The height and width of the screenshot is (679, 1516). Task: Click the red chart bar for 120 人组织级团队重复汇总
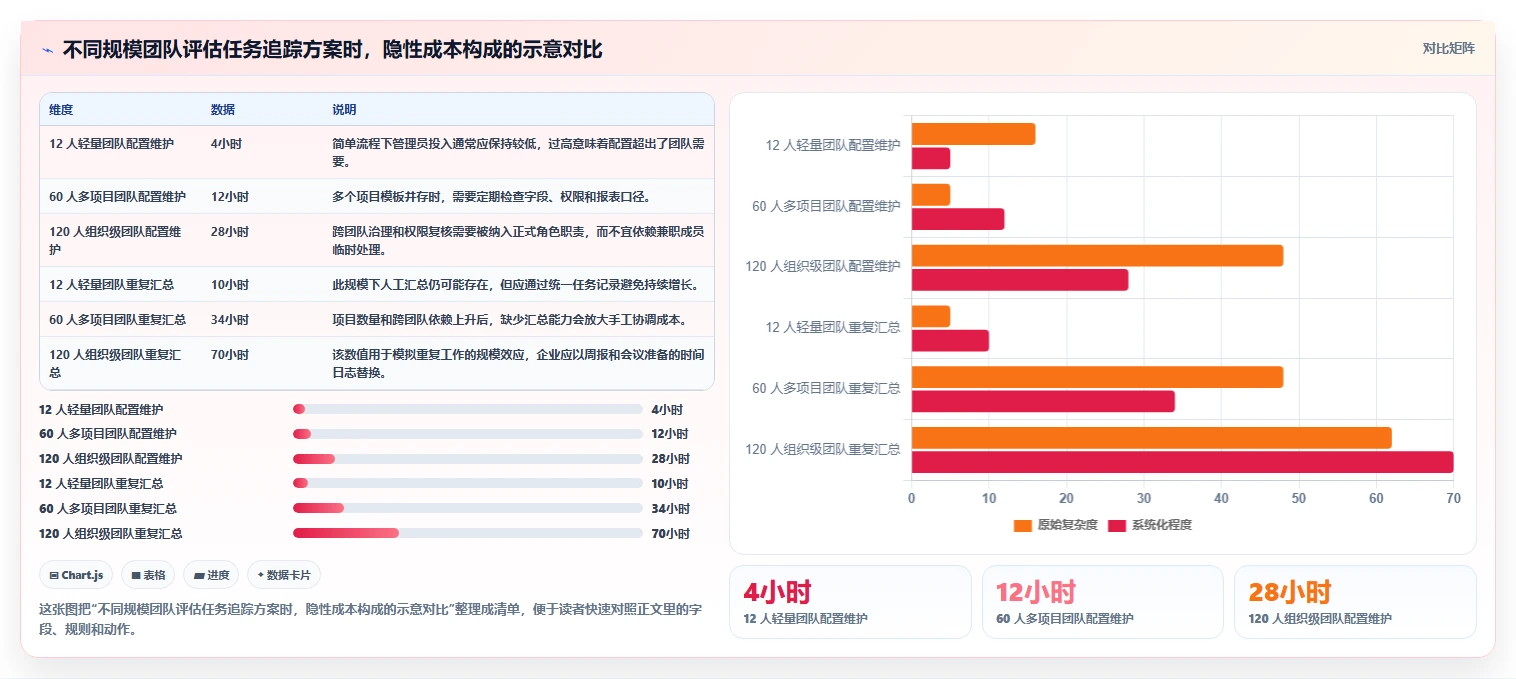pos(1182,462)
